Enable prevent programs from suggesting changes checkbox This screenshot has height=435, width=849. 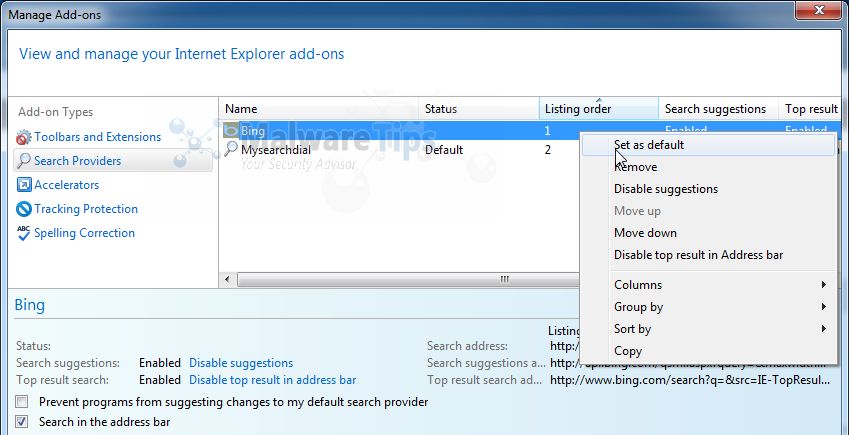(x=22, y=402)
